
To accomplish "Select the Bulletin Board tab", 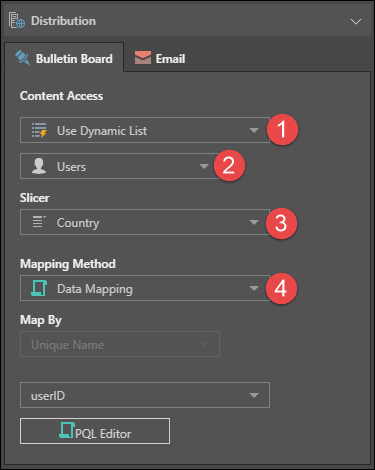I will click(64, 57).
